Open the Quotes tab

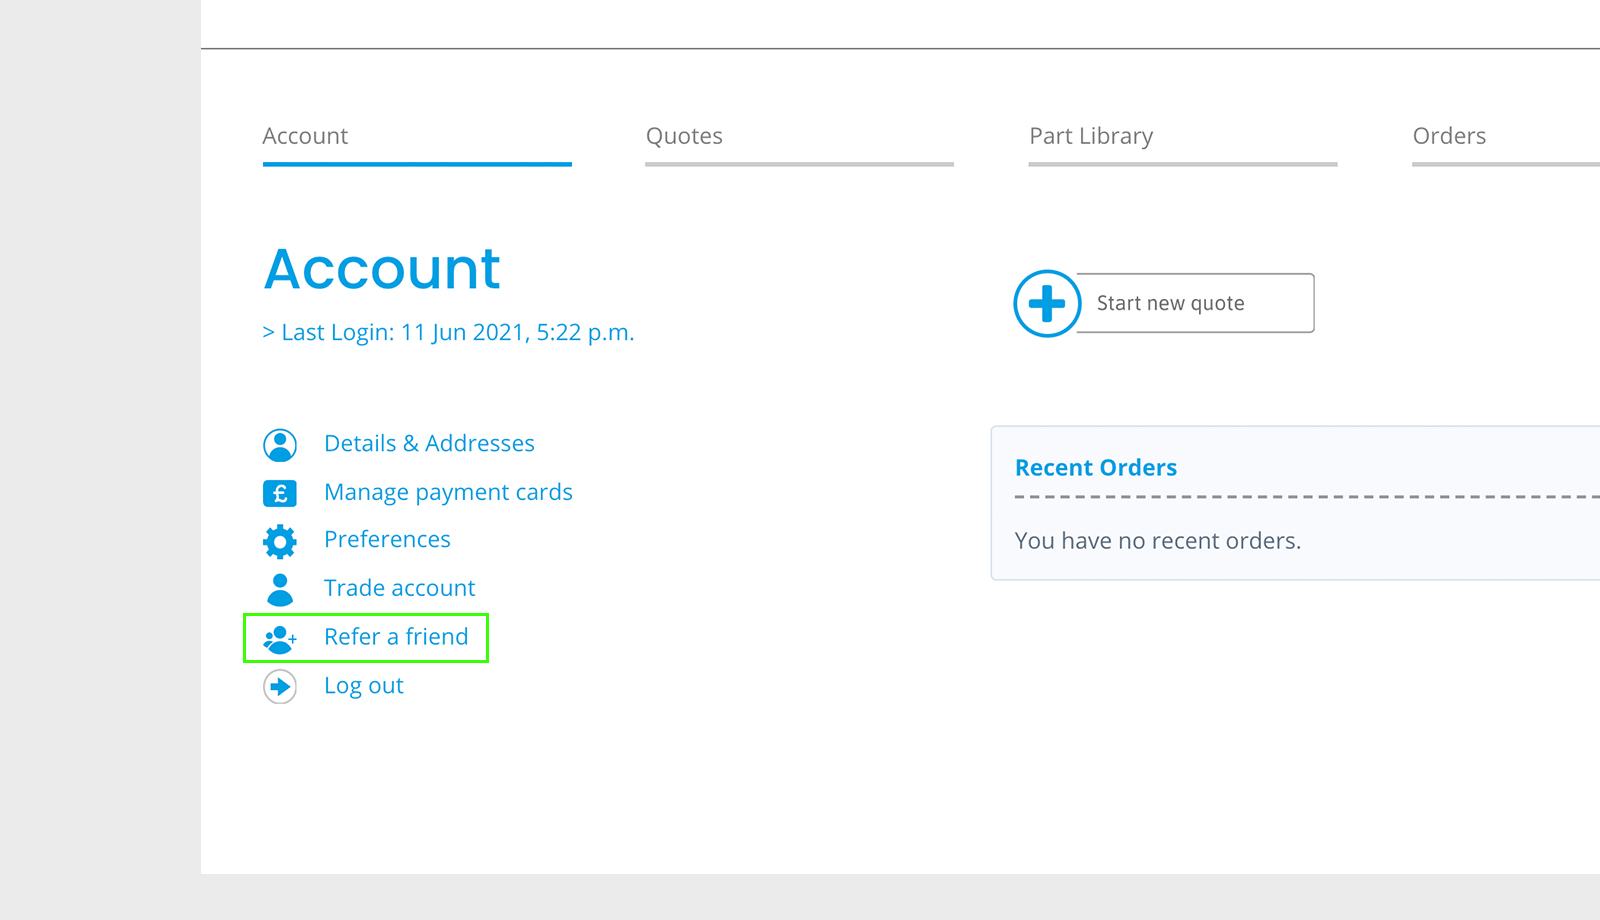684,136
